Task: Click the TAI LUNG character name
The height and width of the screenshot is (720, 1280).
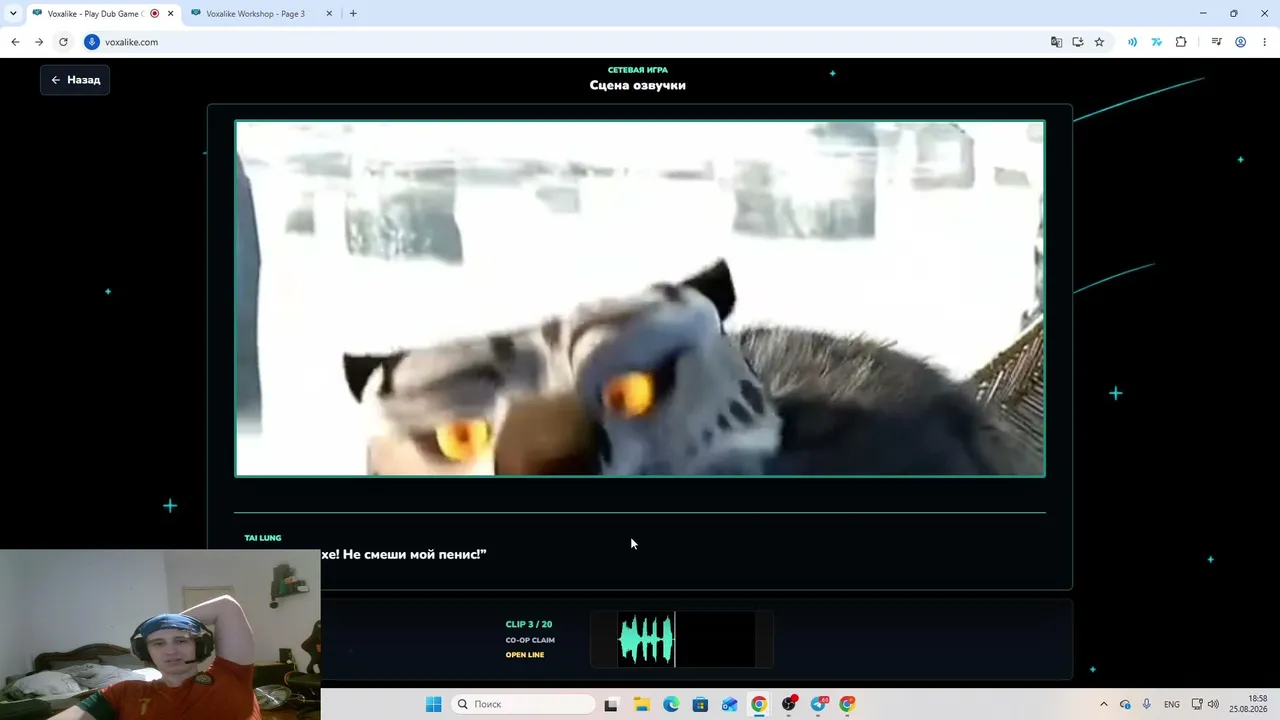Action: [x=263, y=538]
